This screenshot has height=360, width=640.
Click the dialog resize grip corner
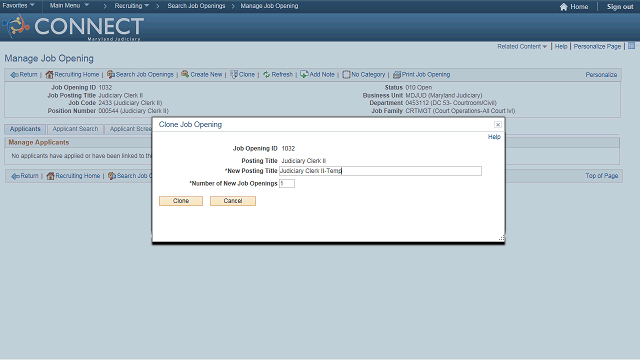click(501, 238)
